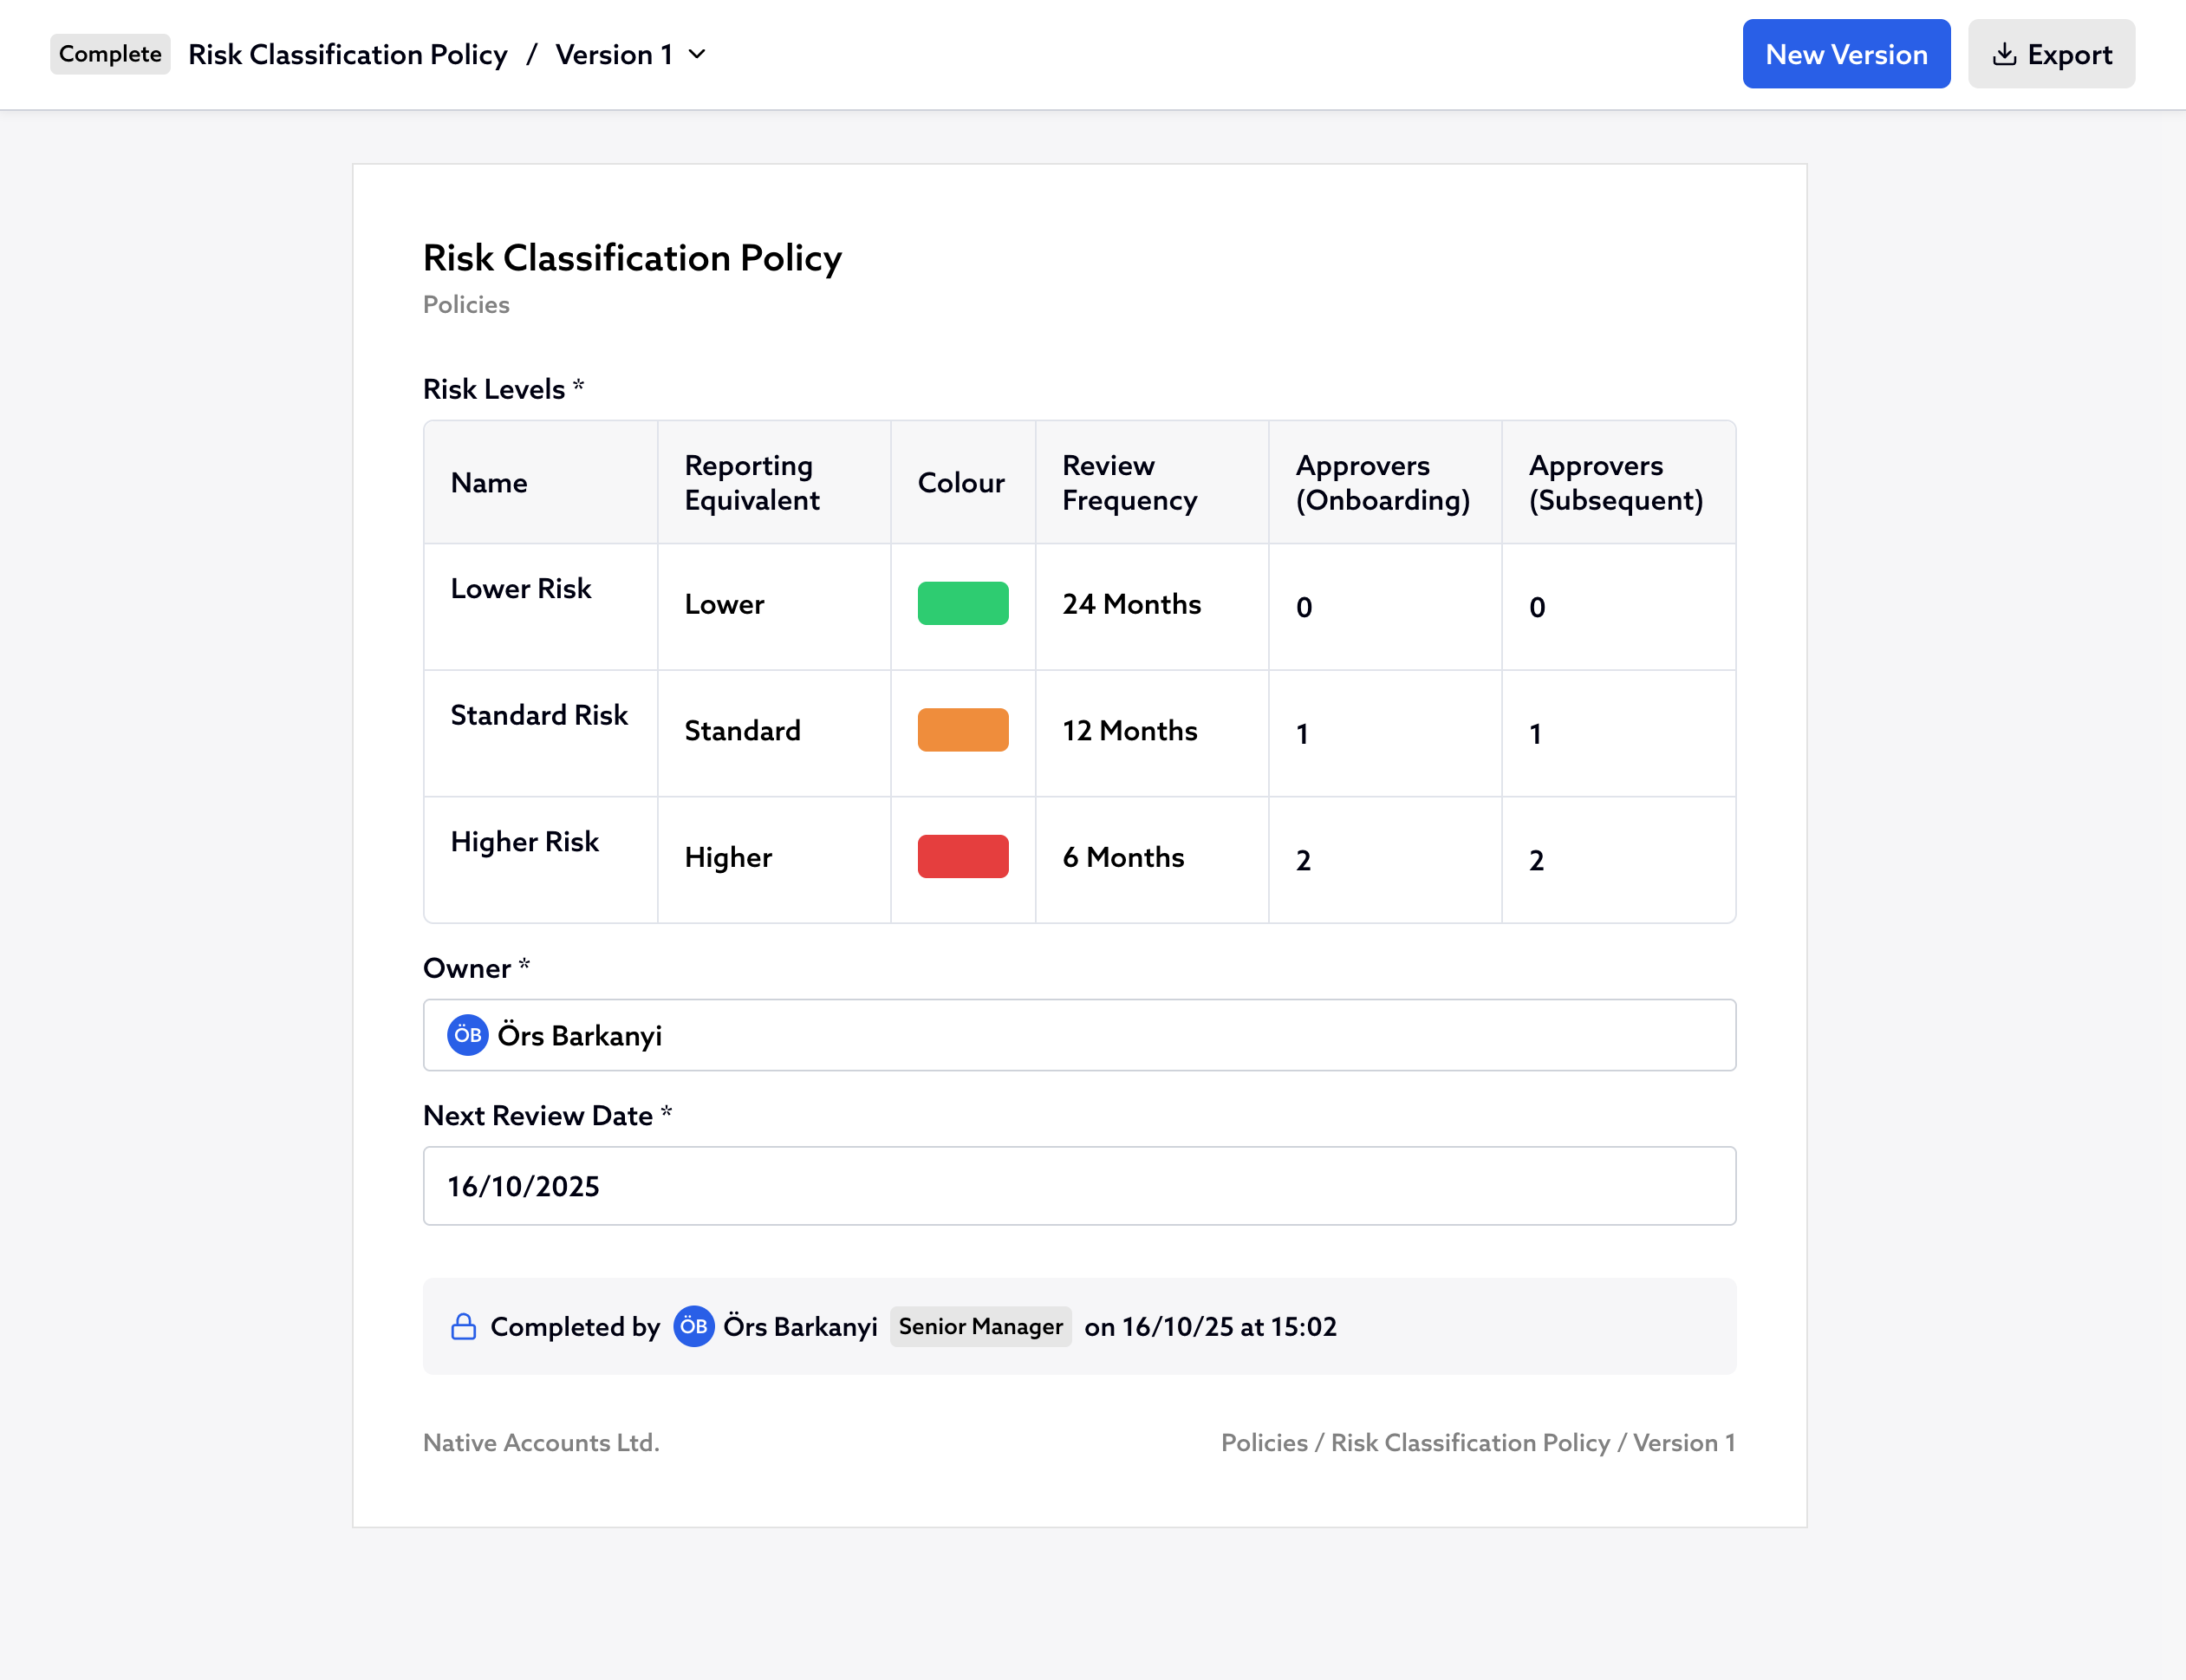Viewport: 2186px width, 1680px height.
Task: Select the red Higher Risk colour swatch
Action: (962, 857)
